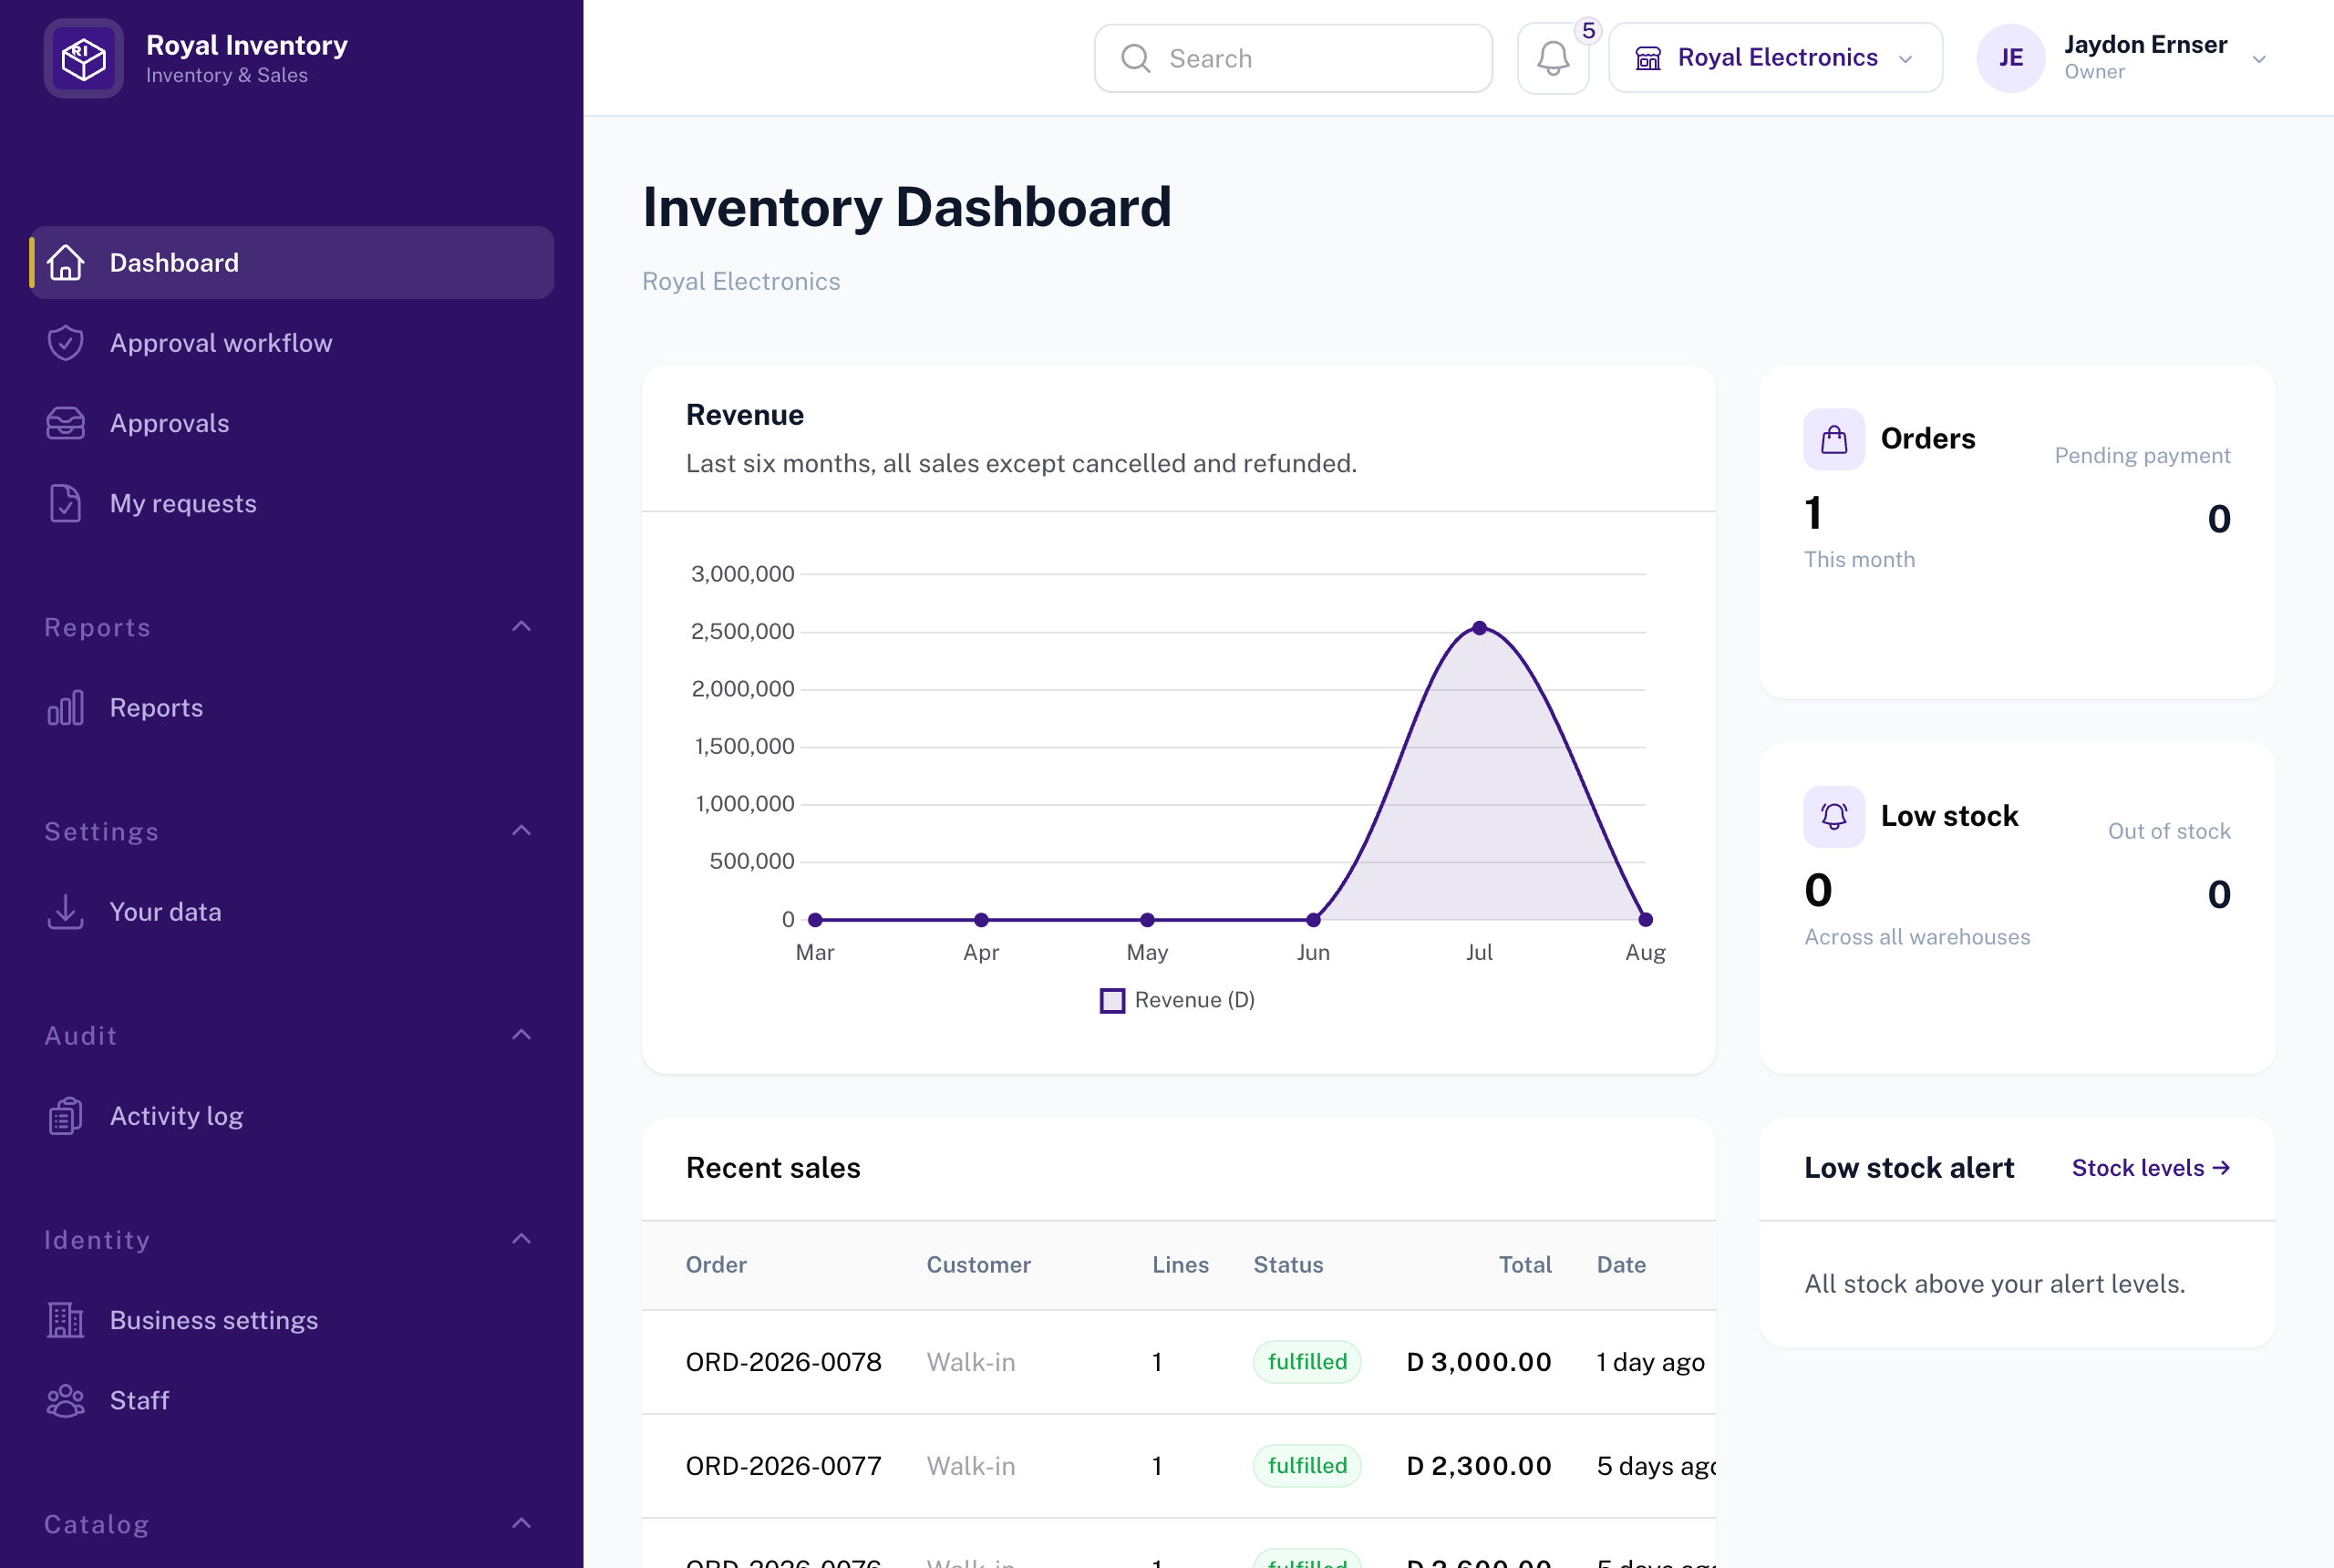
Task: Click "All stock above your alert levels" text
Action: (x=1994, y=1284)
